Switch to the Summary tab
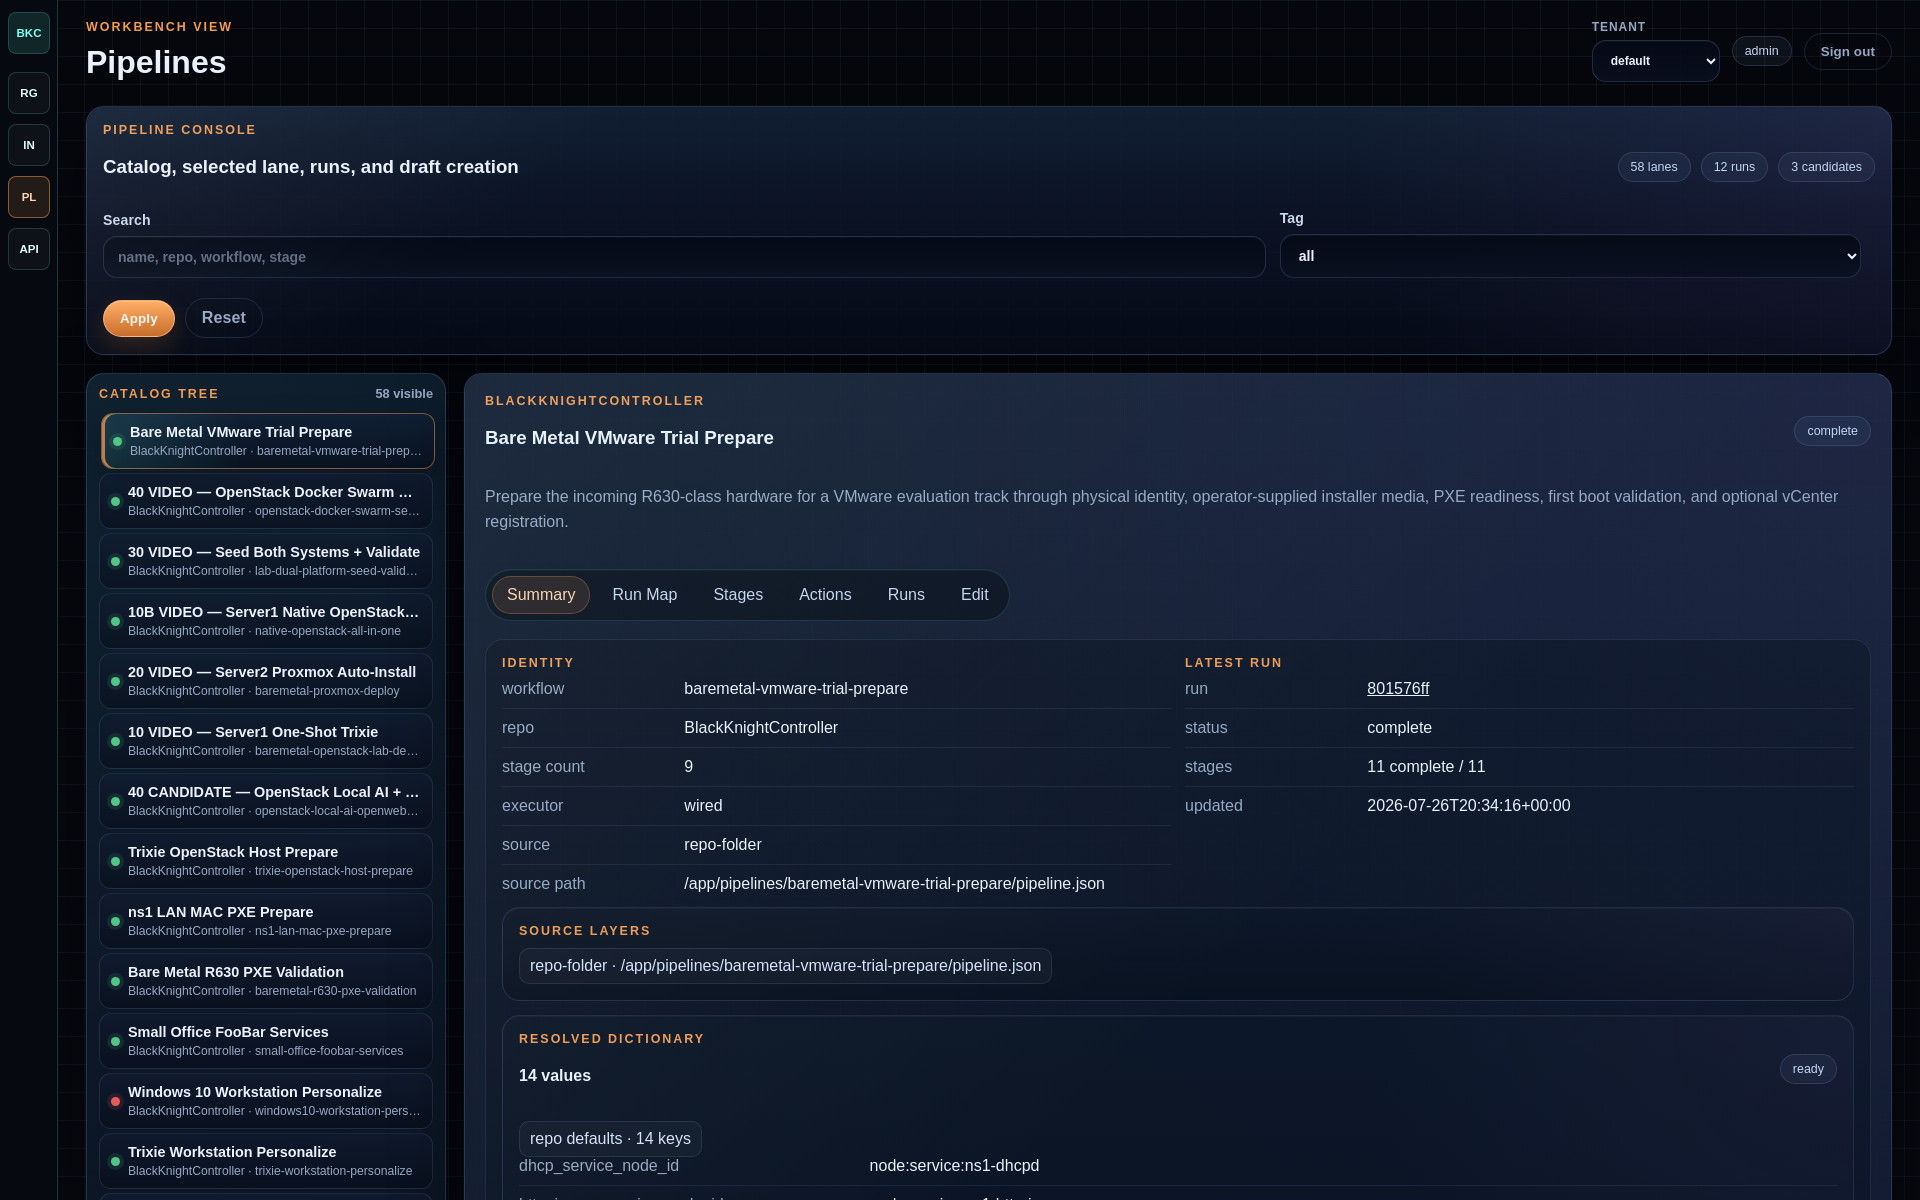Image resolution: width=1920 pixels, height=1200 pixels. click(541, 595)
